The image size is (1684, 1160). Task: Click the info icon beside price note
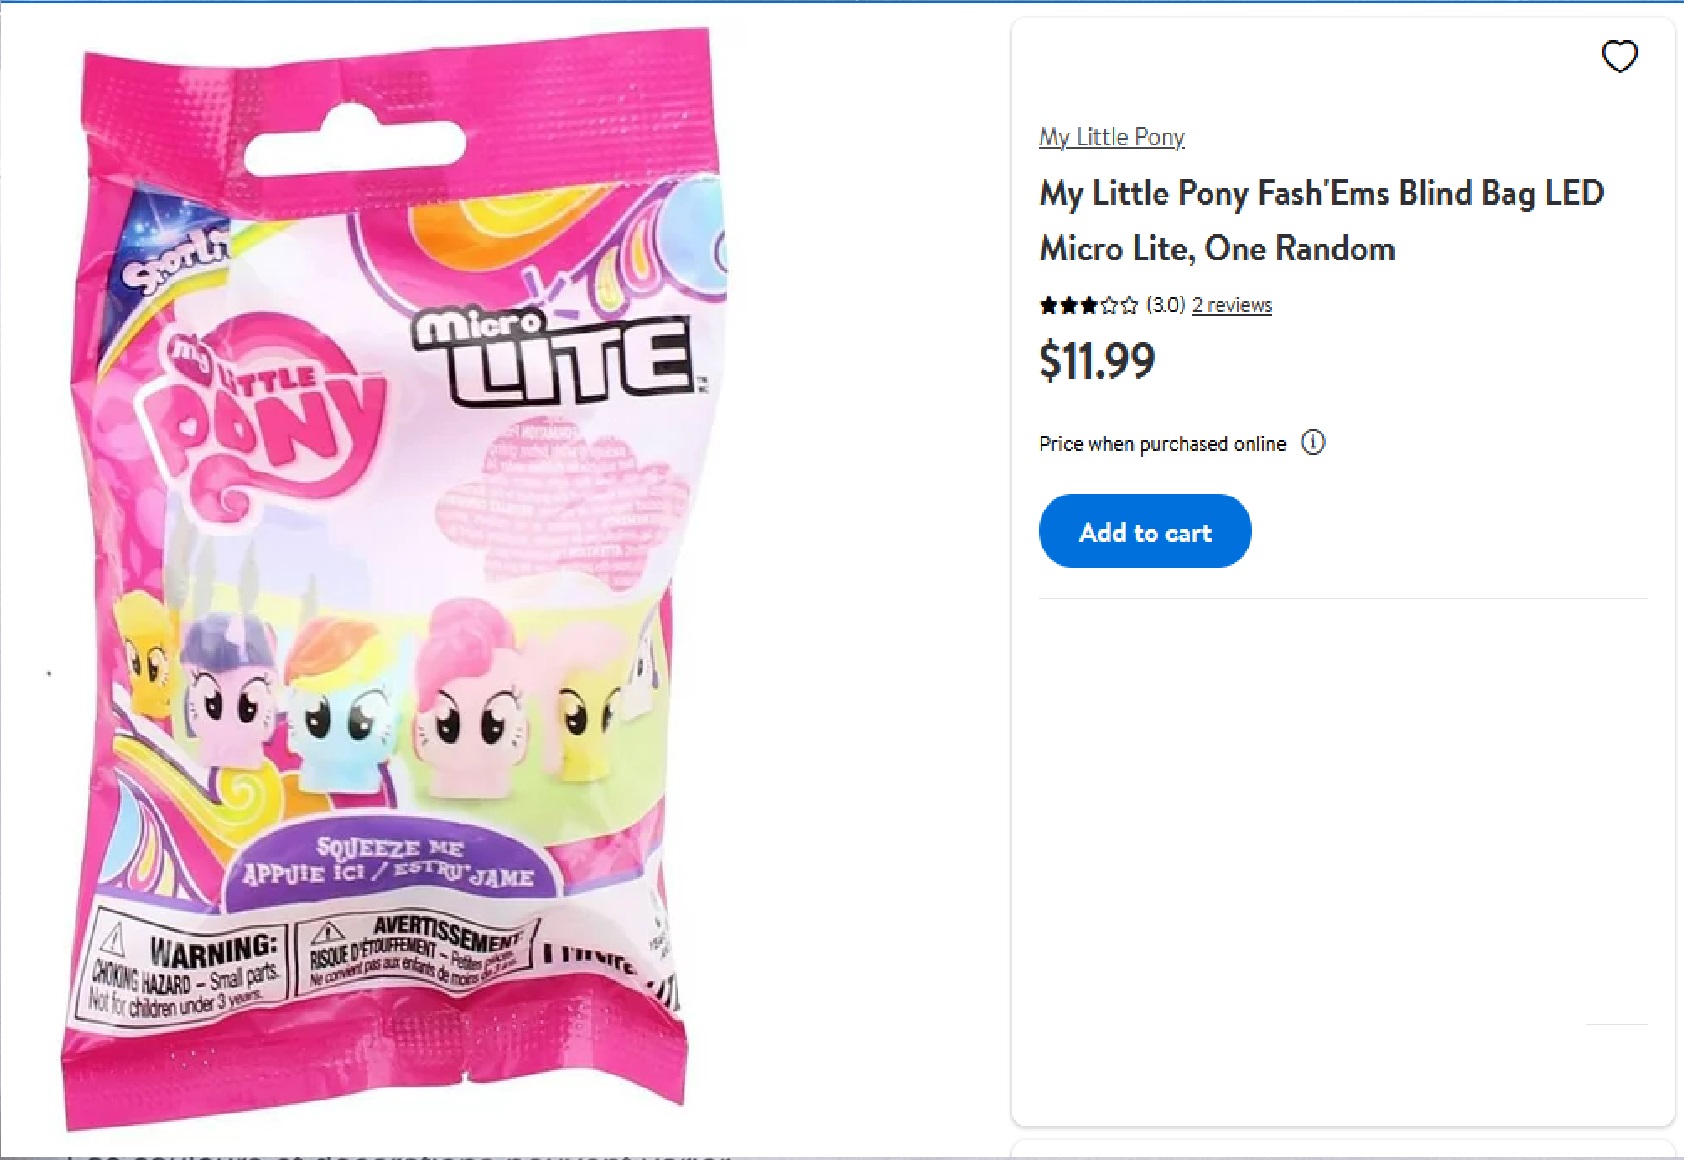1312,442
